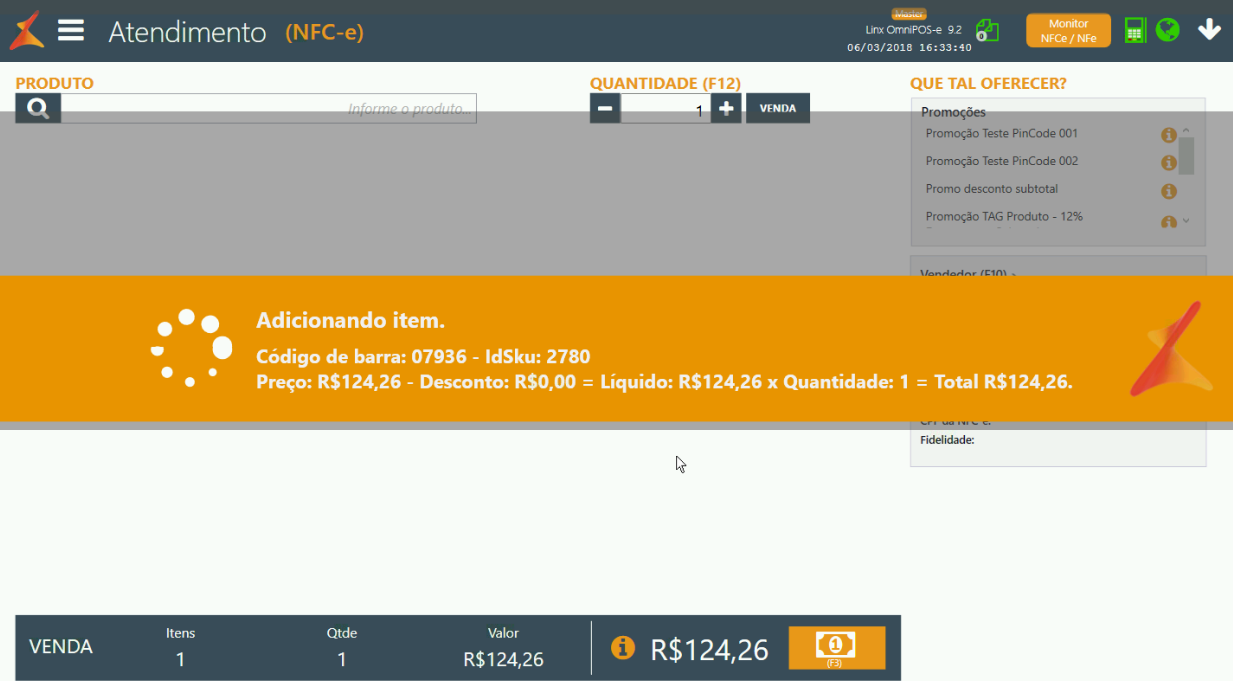
Task: Show info for Promoção Teste PinCode 001
Action: click(x=1169, y=133)
